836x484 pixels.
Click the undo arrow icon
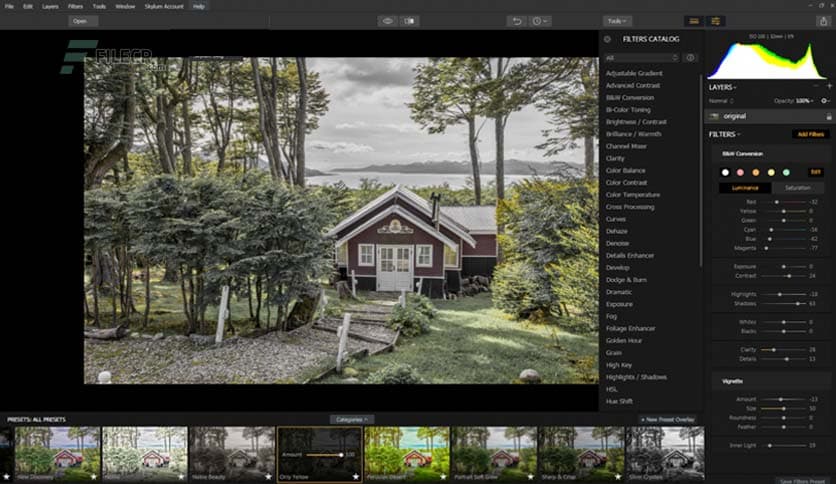point(517,21)
